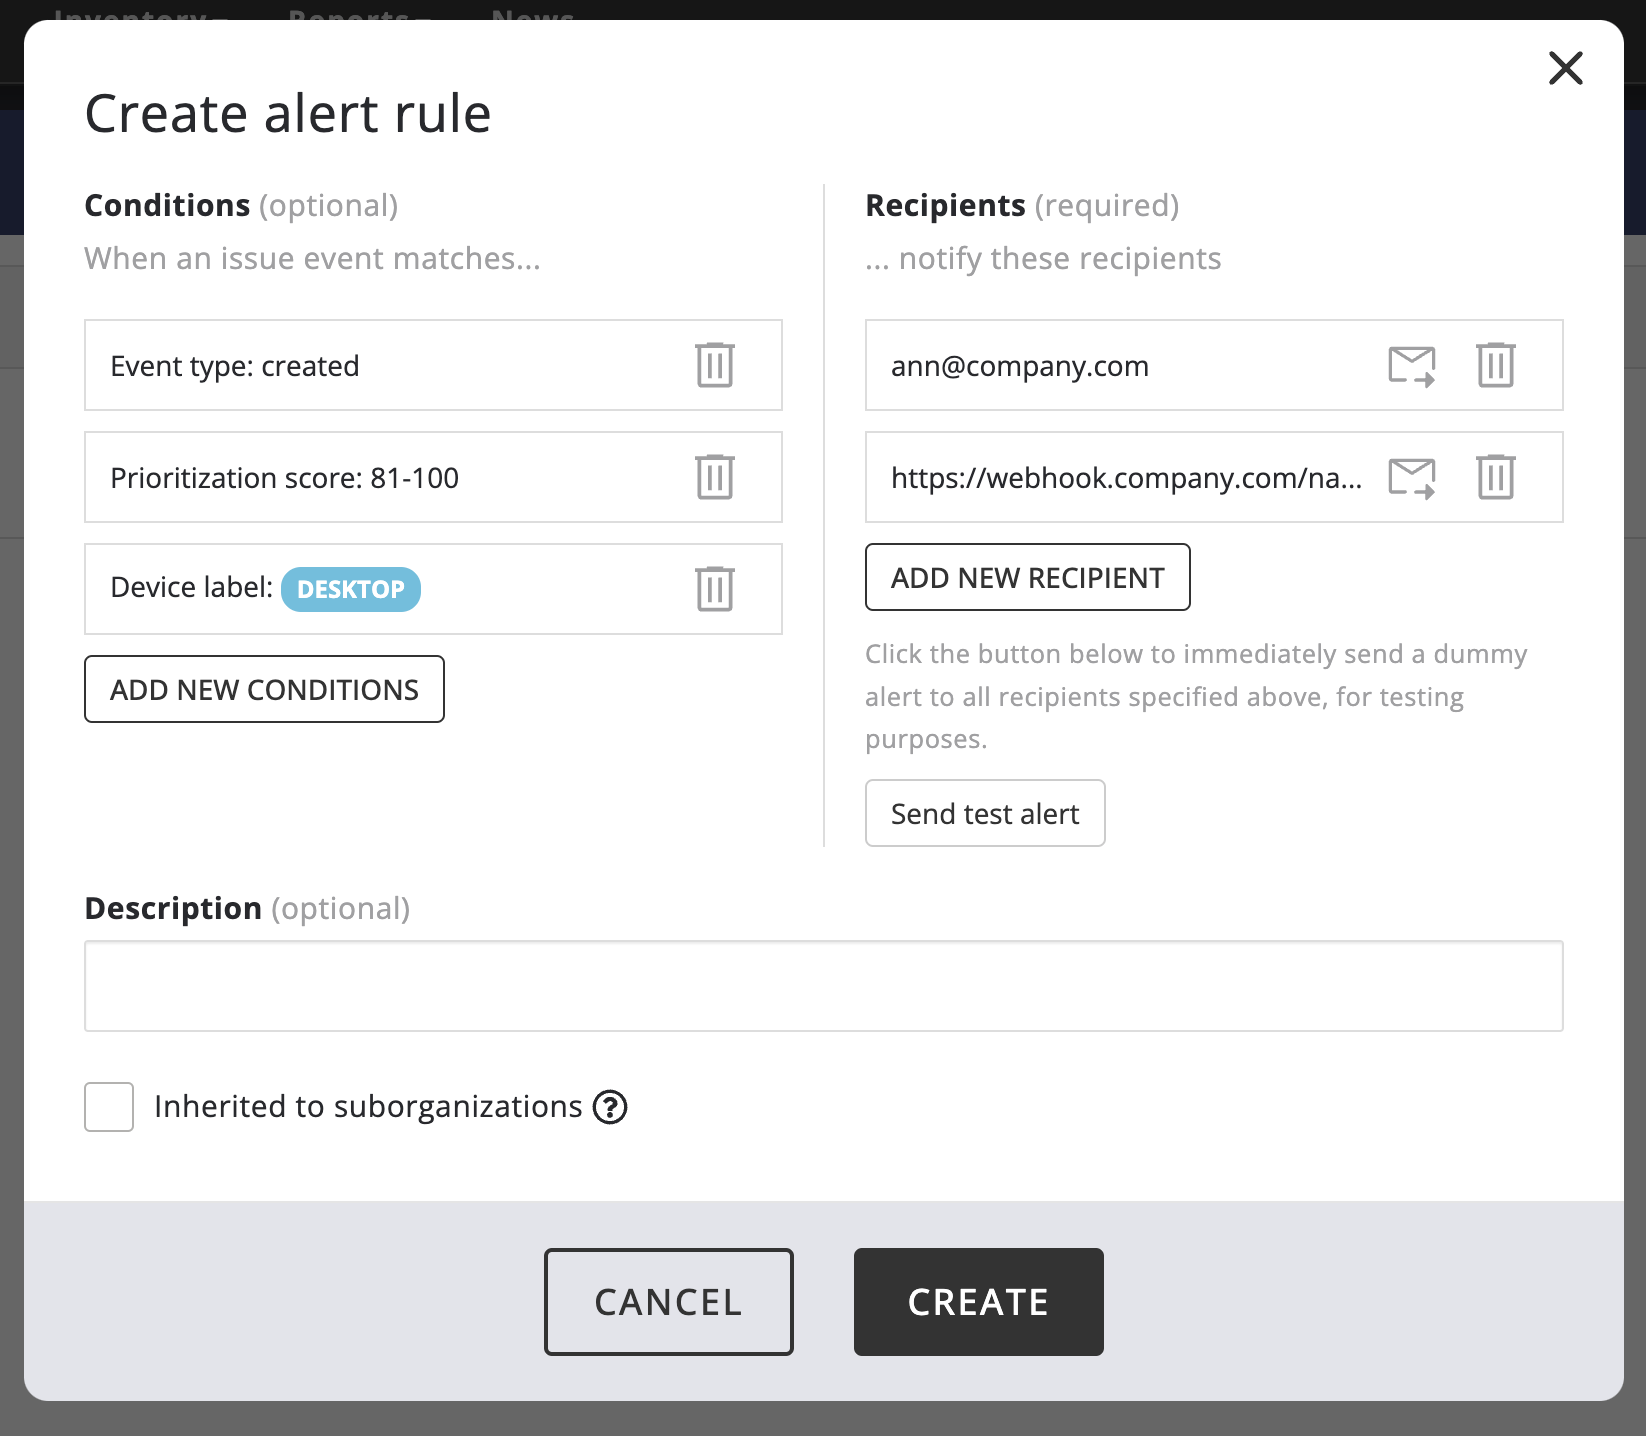Screen dimensions: 1646x1436
Task: Cancel the alert rule creation
Action: click(668, 1301)
